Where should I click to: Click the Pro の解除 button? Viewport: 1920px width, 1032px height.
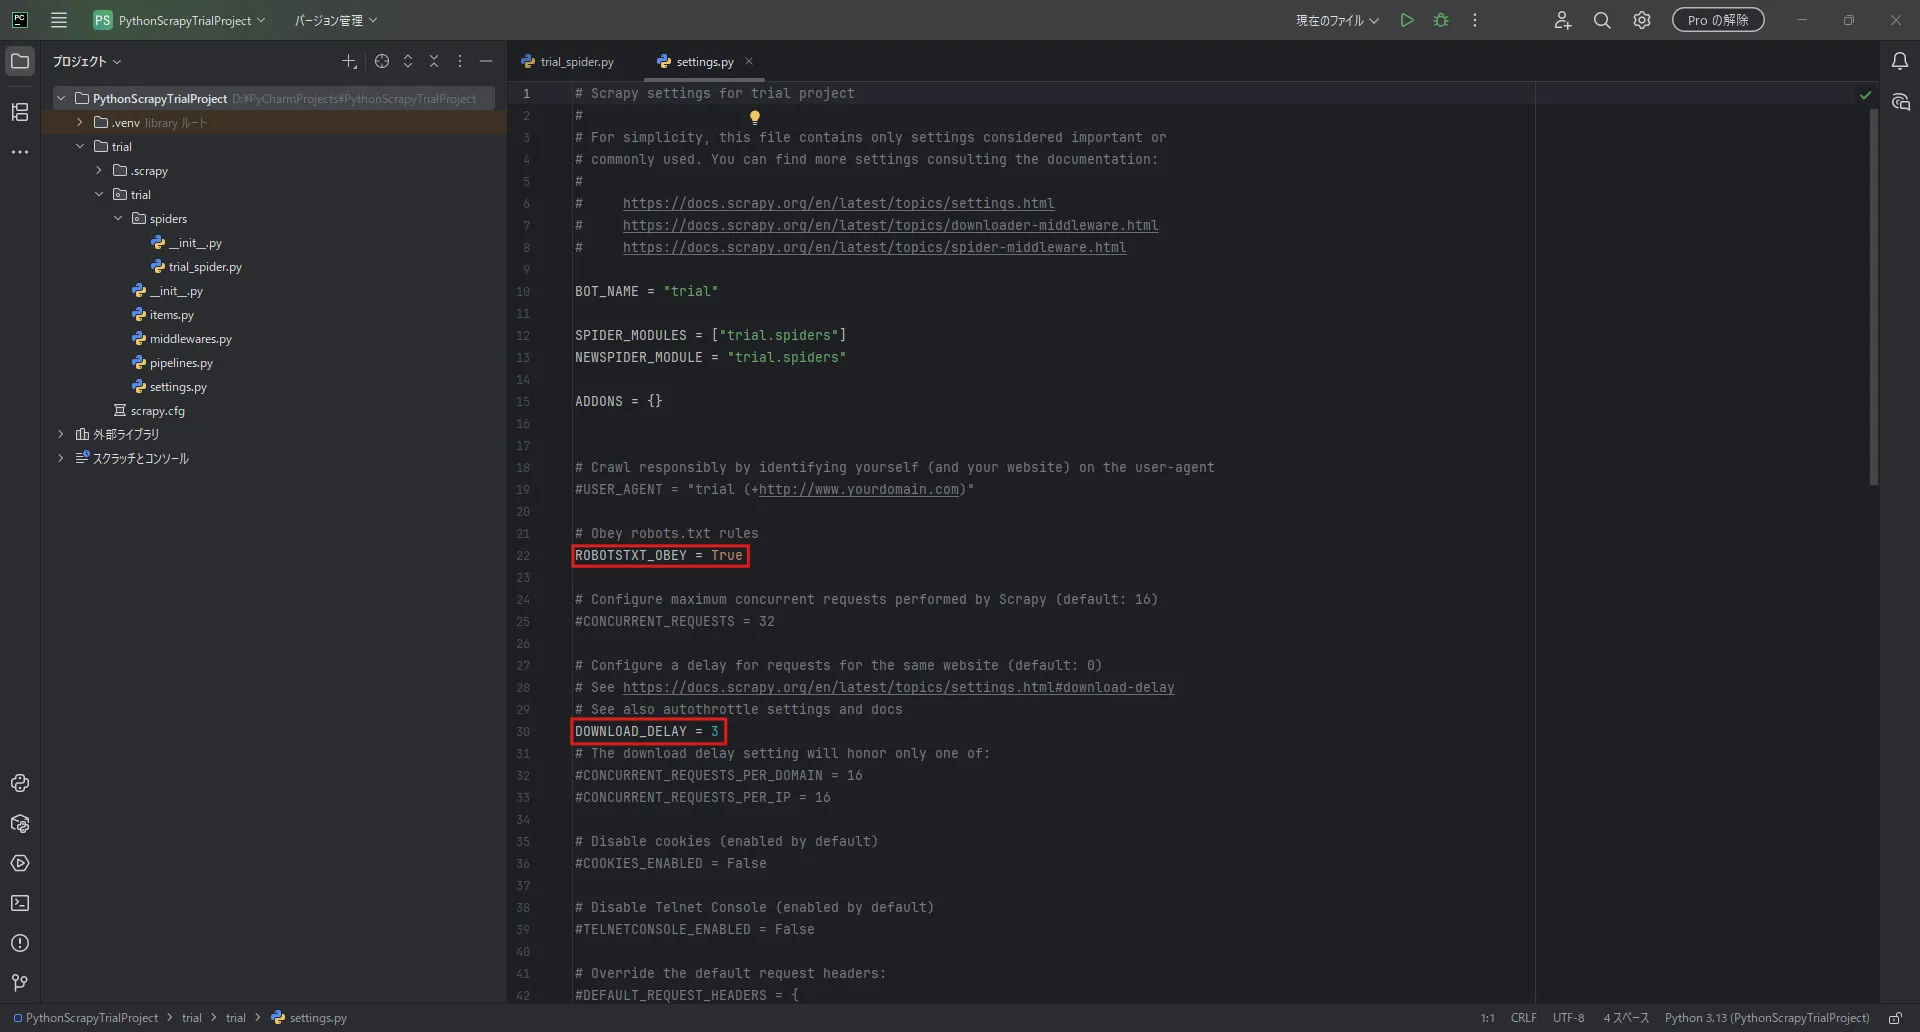[x=1718, y=20]
